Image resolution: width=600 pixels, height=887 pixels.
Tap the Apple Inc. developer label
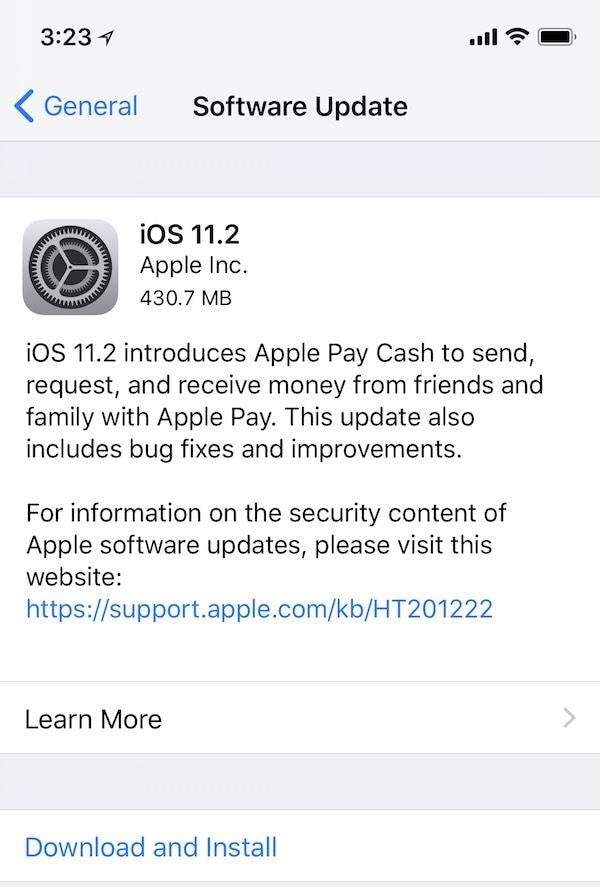pyautogui.click(x=193, y=265)
